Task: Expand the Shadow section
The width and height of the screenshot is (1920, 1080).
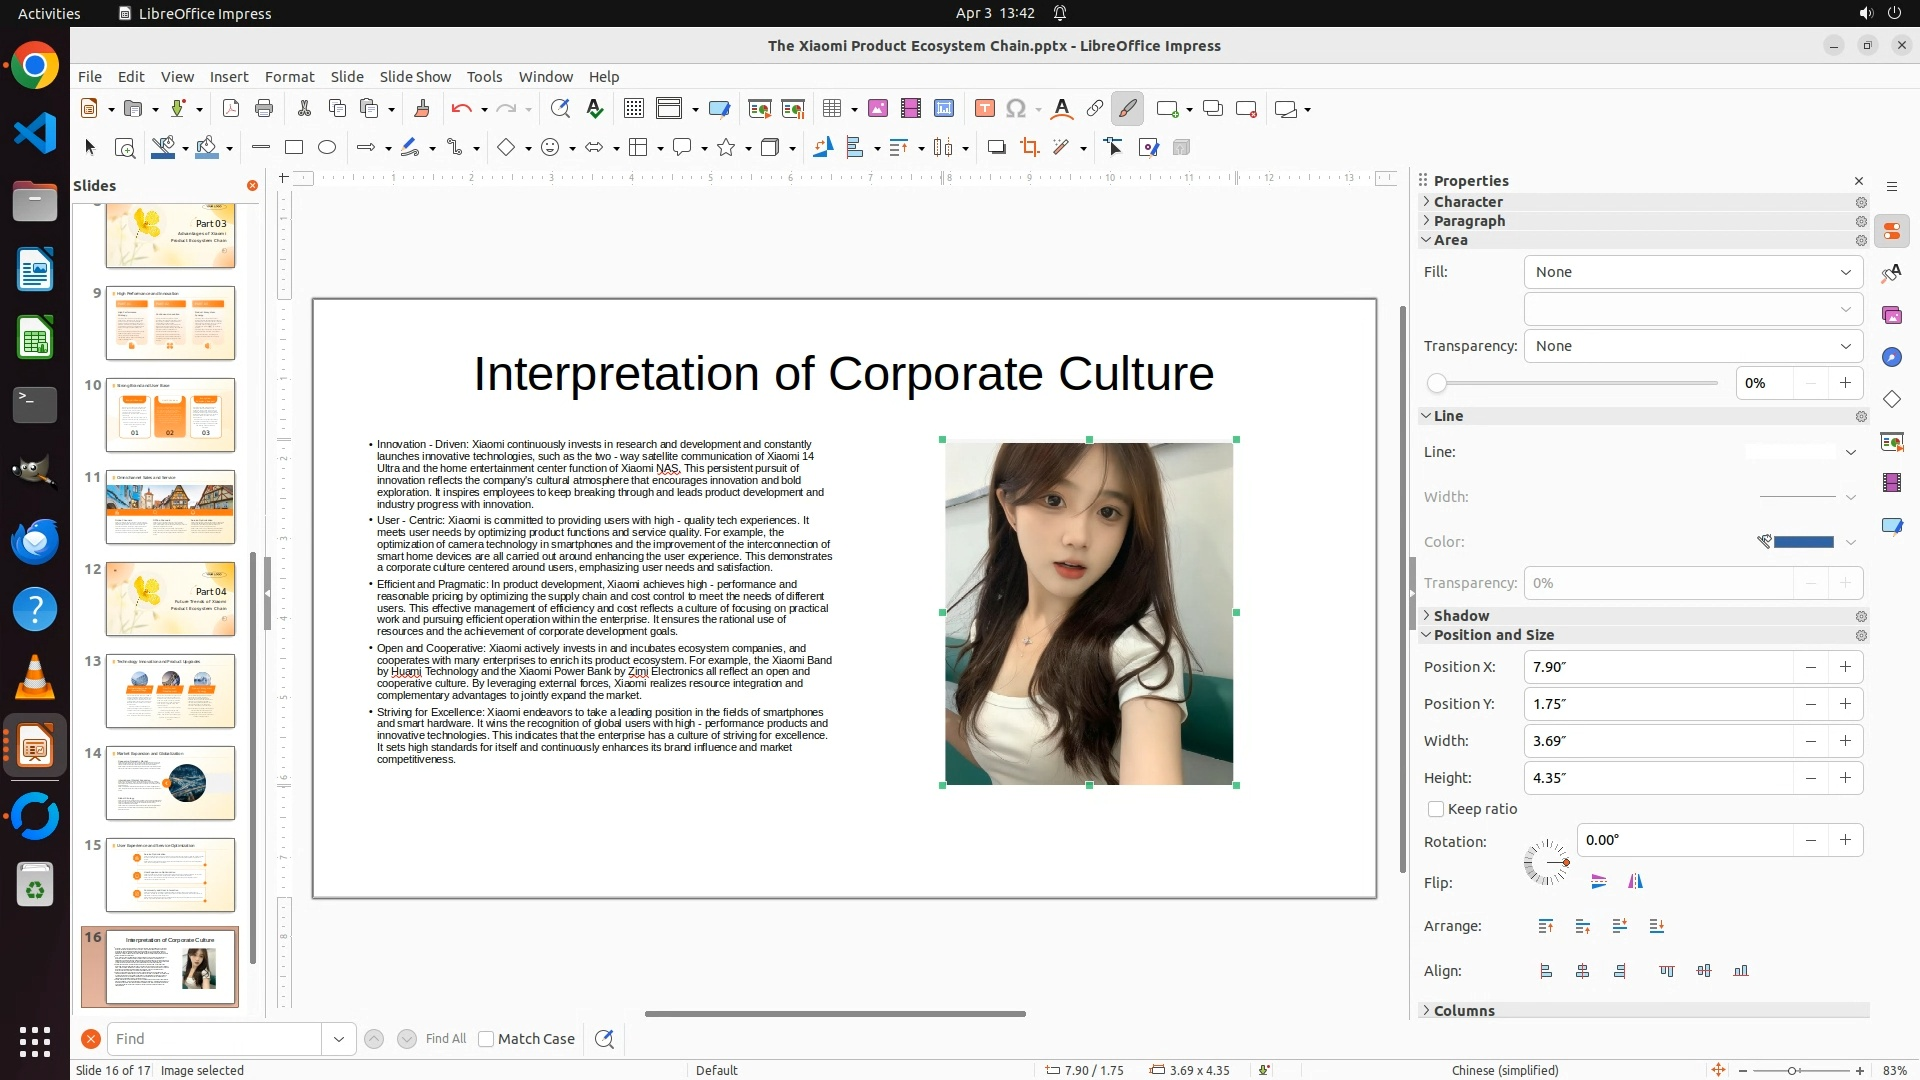Action: pos(1460,616)
